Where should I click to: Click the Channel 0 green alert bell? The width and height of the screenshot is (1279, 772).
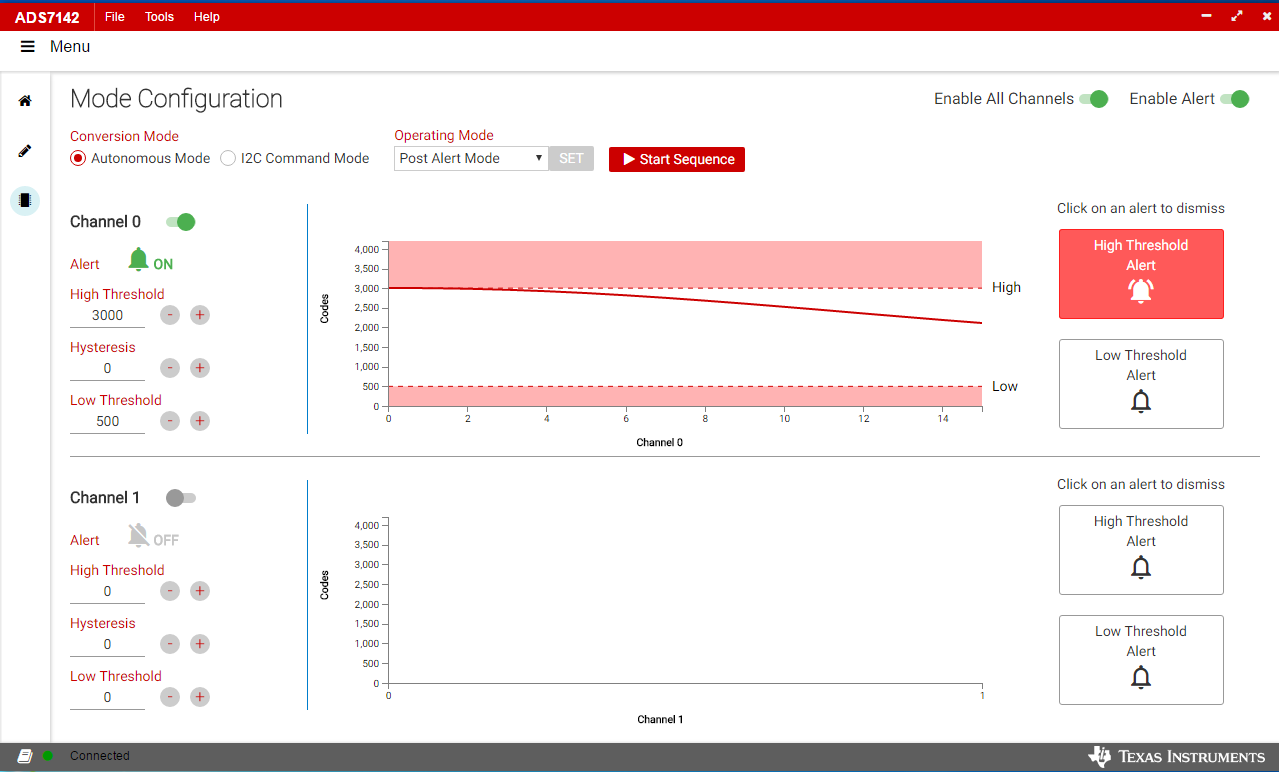(139, 261)
